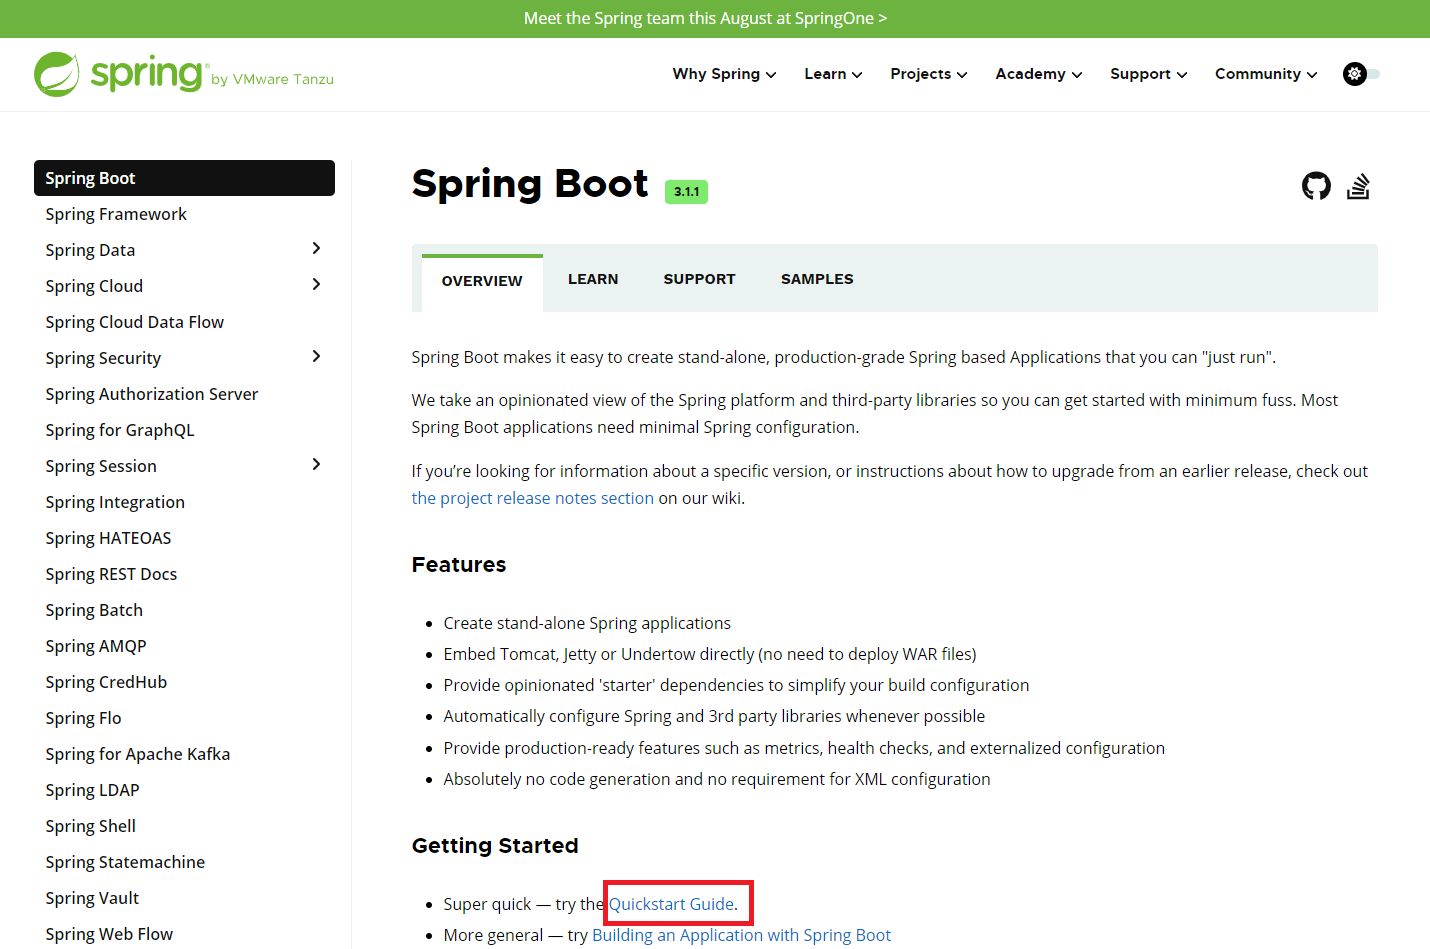Image resolution: width=1430 pixels, height=949 pixels.
Task: Open the Learn dropdown in top navigation
Action: [833, 74]
